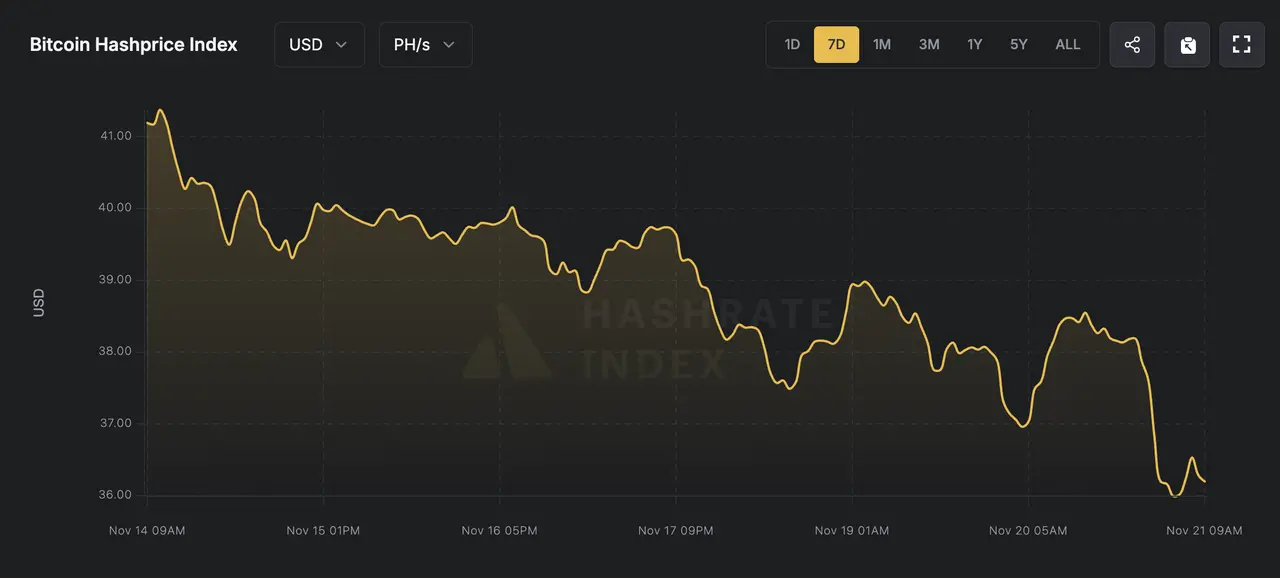Viewport: 1280px width, 578px height.
Task: Click the share chart icon
Action: pos(1132,45)
